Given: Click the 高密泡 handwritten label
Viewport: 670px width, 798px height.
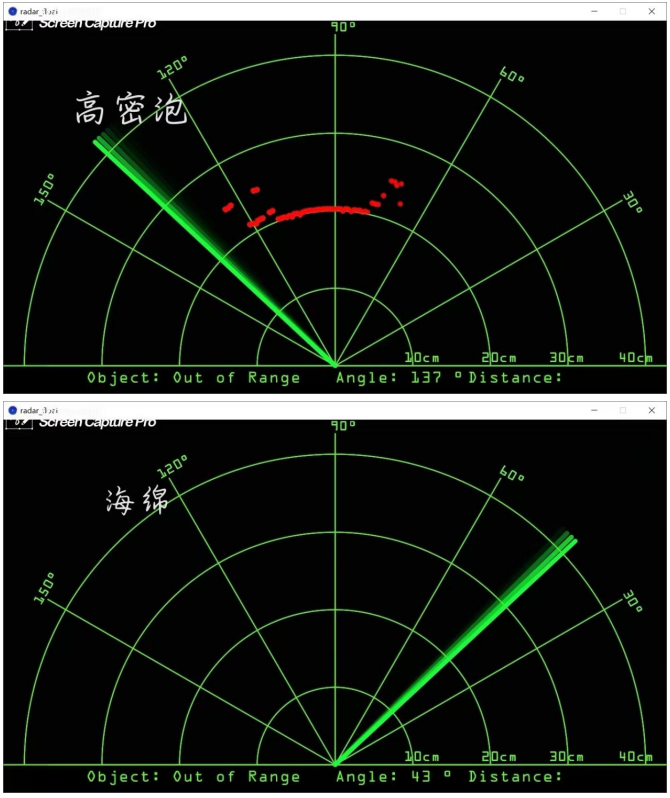Looking at the screenshot, I should tap(131, 110).
